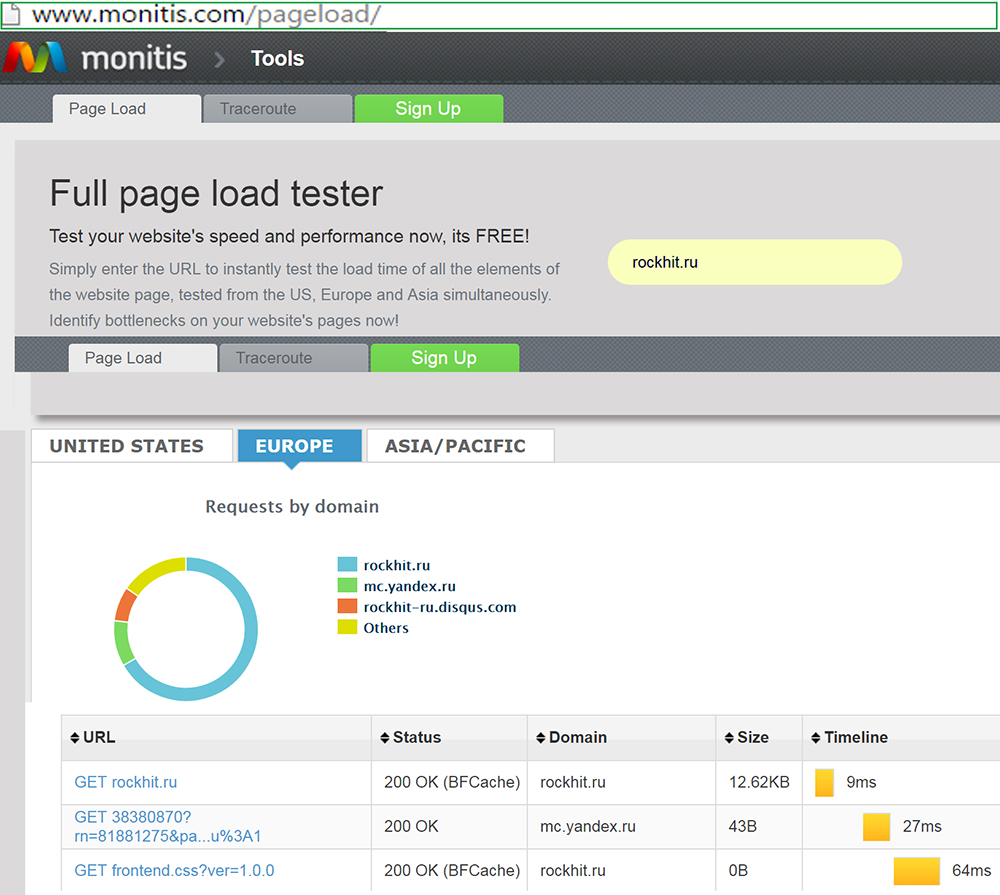The width and height of the screenshot is (1000, 895).
Task: Open the GET frontend.css?ver=1.0.0 link
Action: (x=174, y=870)
